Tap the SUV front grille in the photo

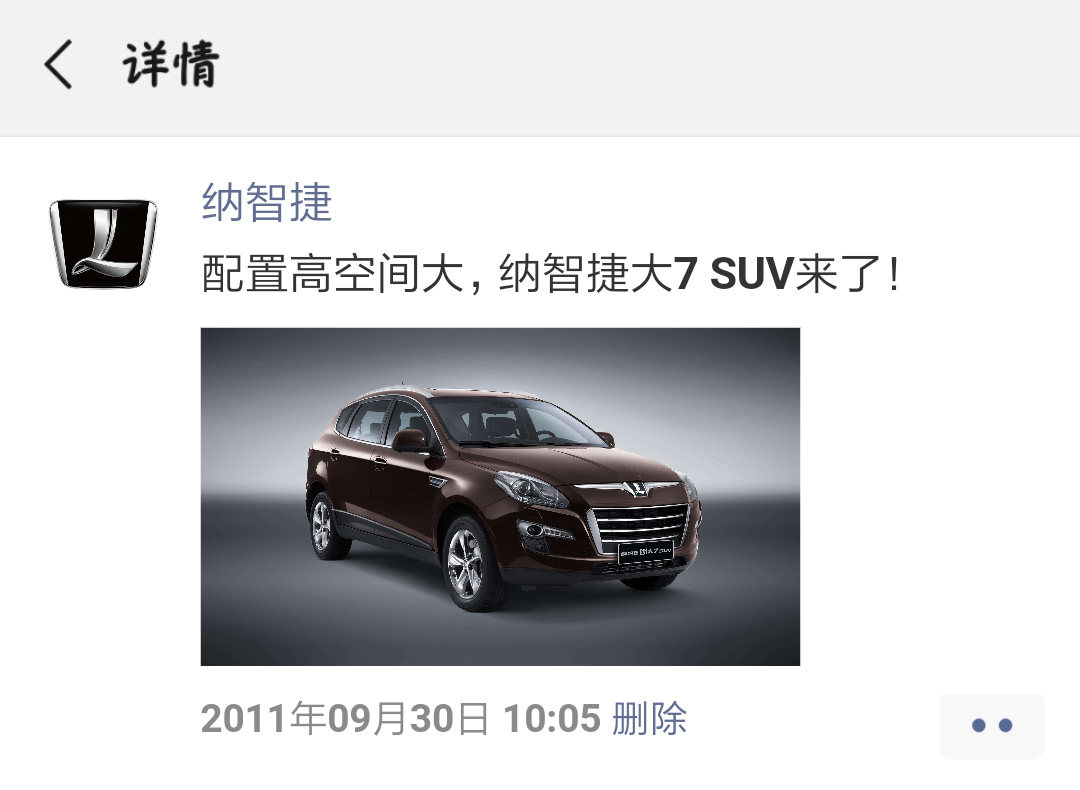click(639, 527)
